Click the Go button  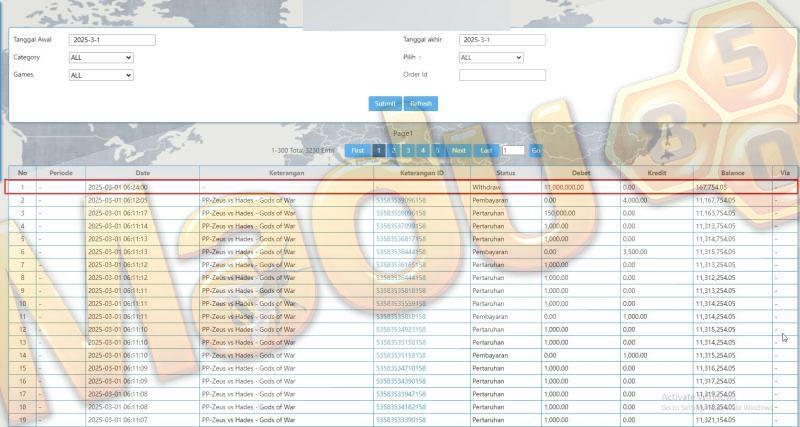click(x=536, y=150)
